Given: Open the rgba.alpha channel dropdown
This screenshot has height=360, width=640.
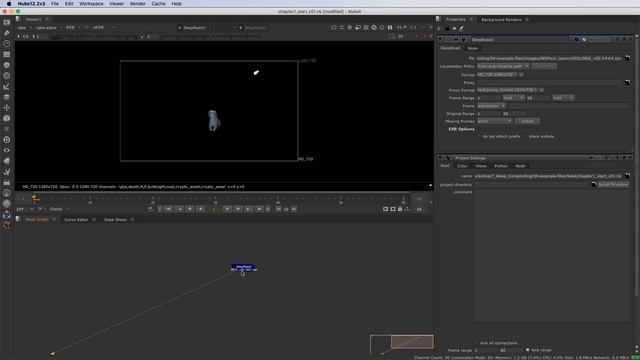Looking at the screenshot, I should (49, 28).
